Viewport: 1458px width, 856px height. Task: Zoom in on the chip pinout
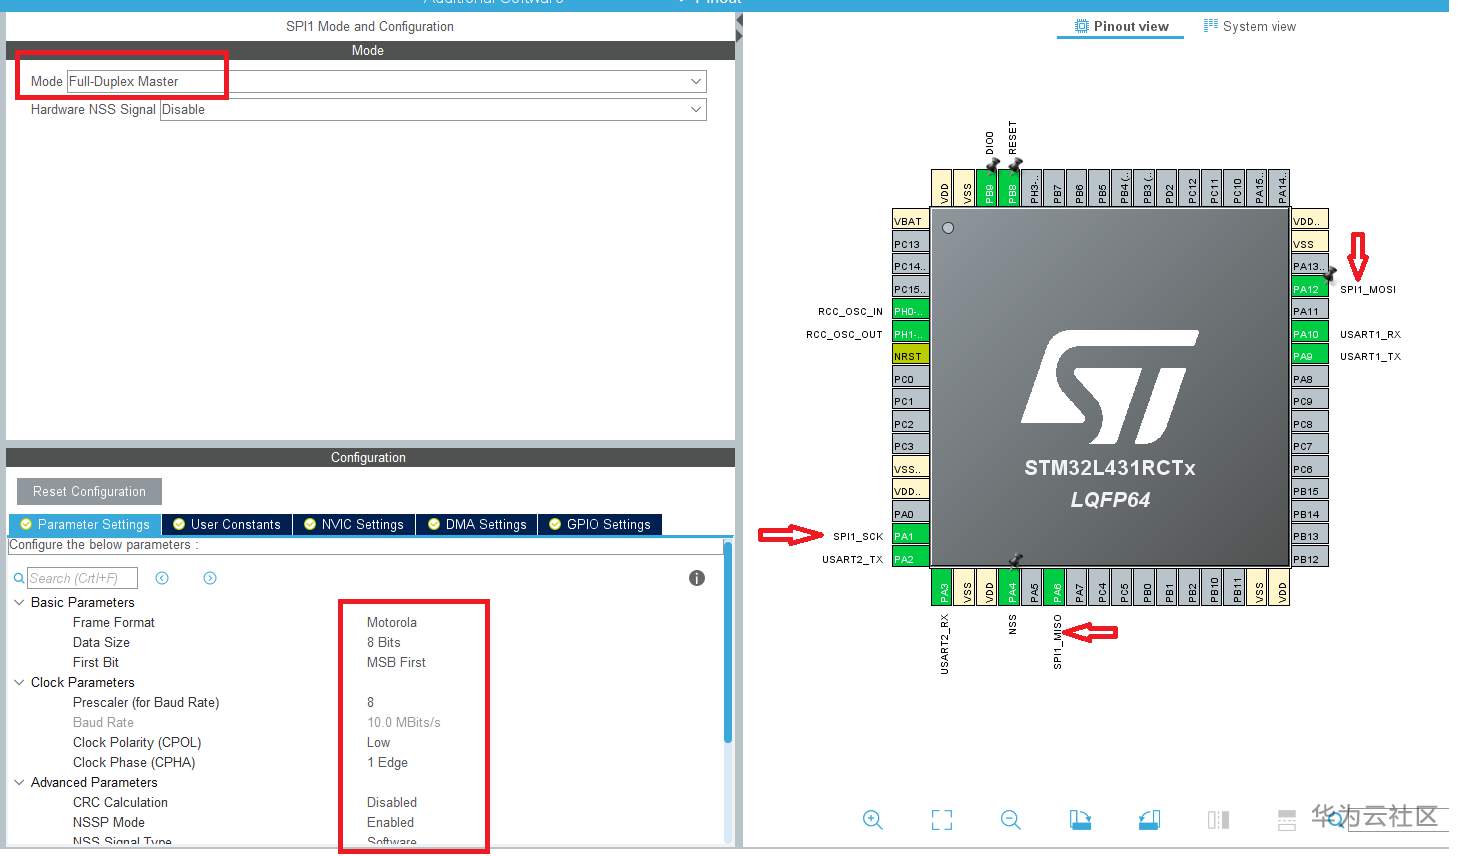point(872,820)
